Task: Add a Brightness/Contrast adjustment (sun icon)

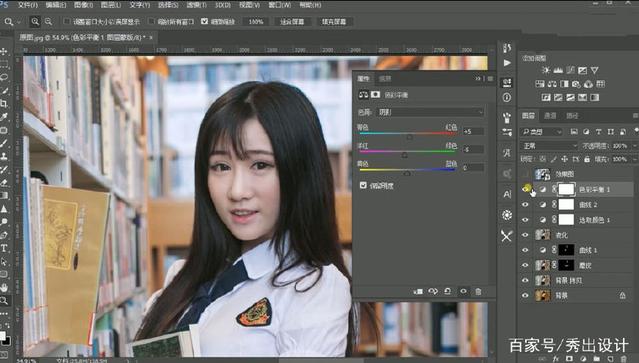Action: pos(546,70)
